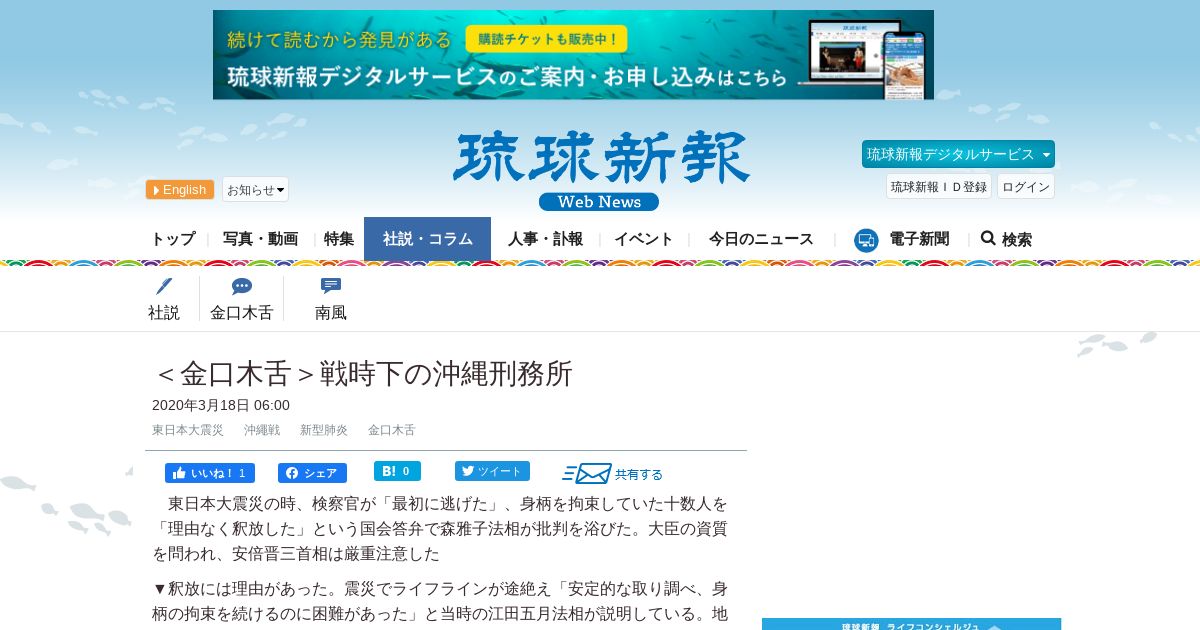Select the 南風 comment icon

click(x=331, y=286)
